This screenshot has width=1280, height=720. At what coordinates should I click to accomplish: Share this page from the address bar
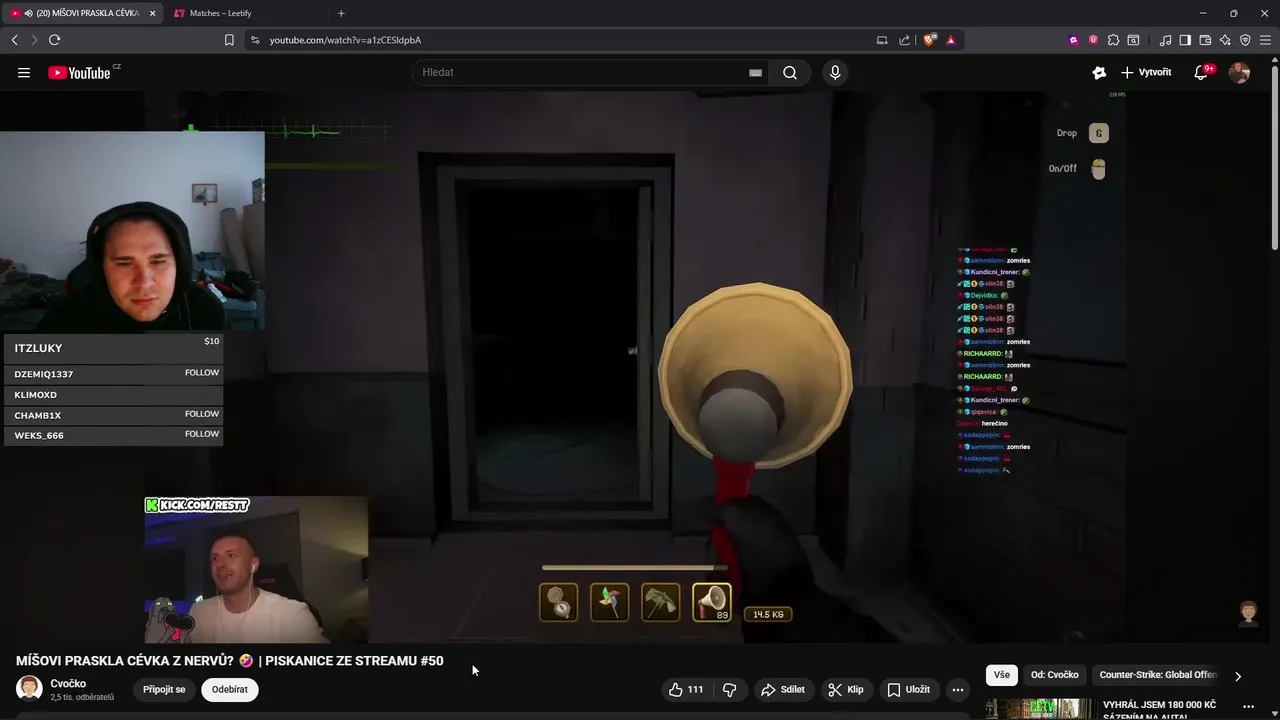(x=905, y=40)
